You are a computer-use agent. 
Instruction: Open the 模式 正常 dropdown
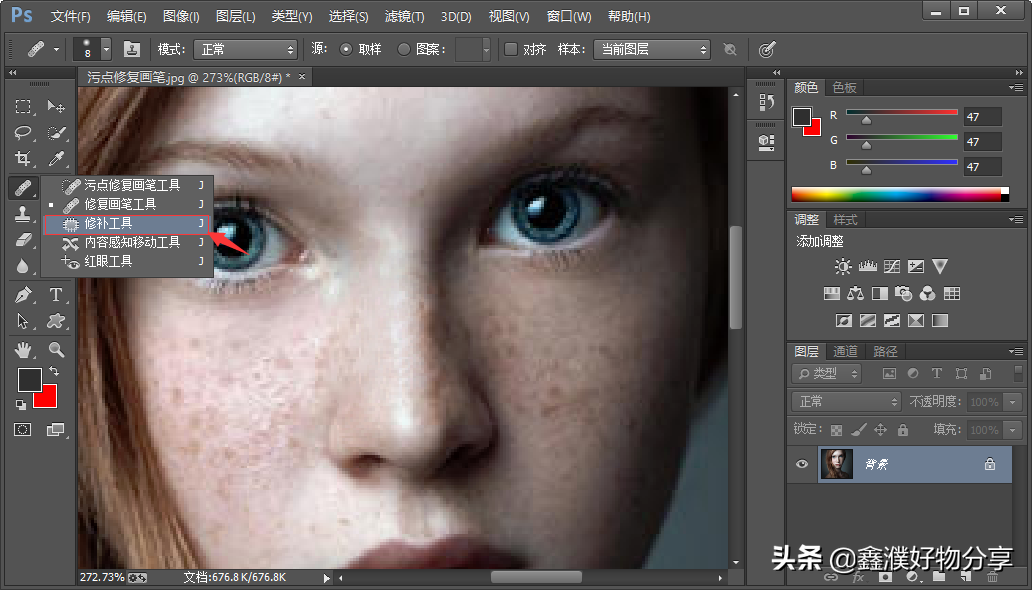pos(245,49)
